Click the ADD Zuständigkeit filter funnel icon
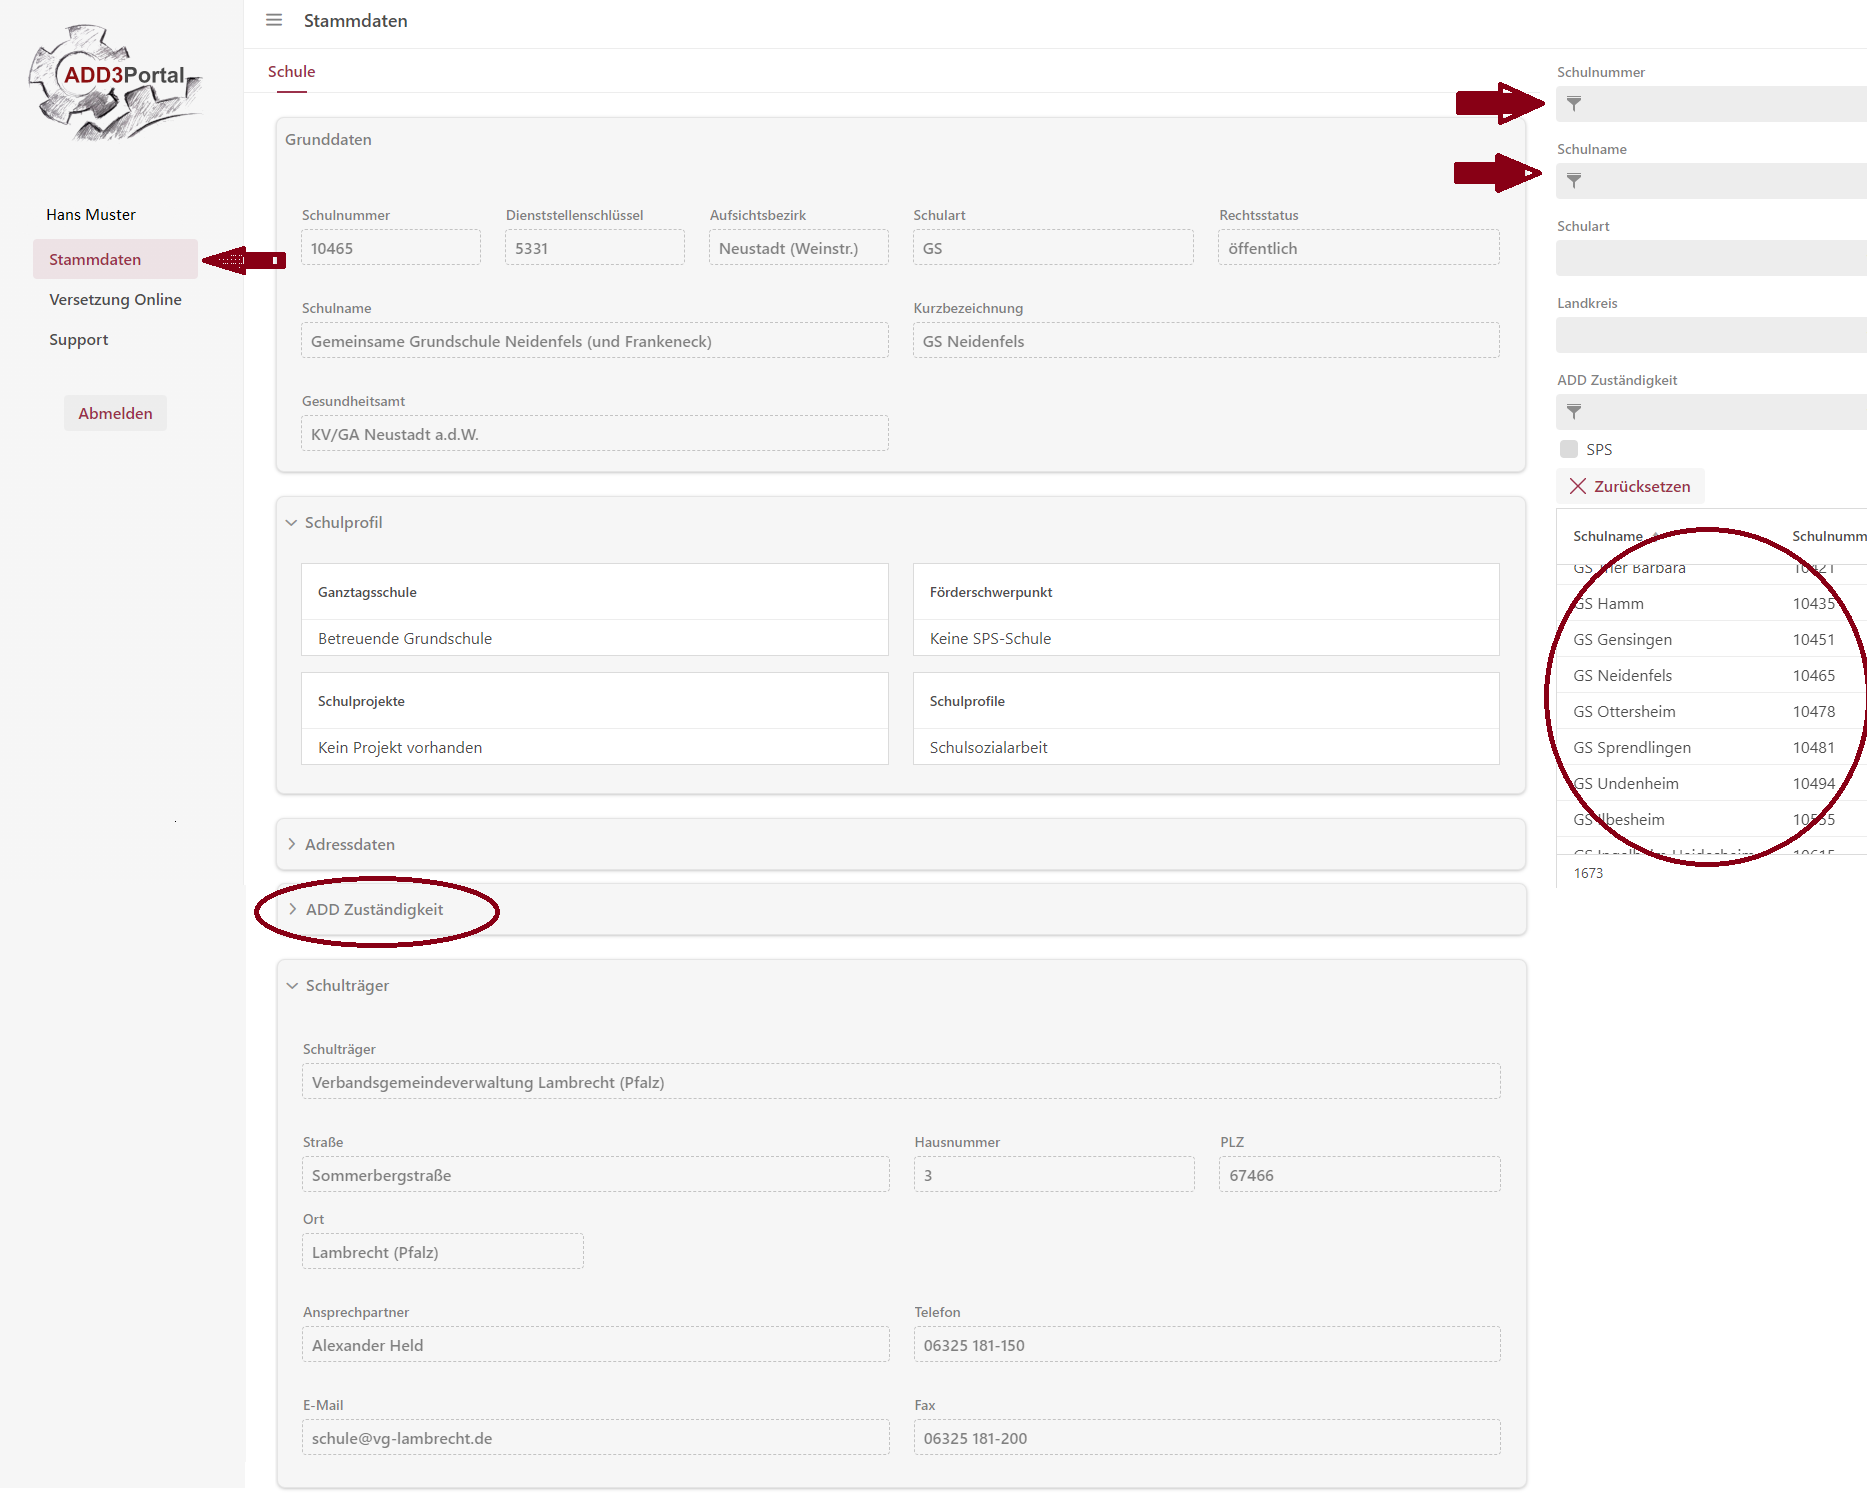 (1574, 412)
